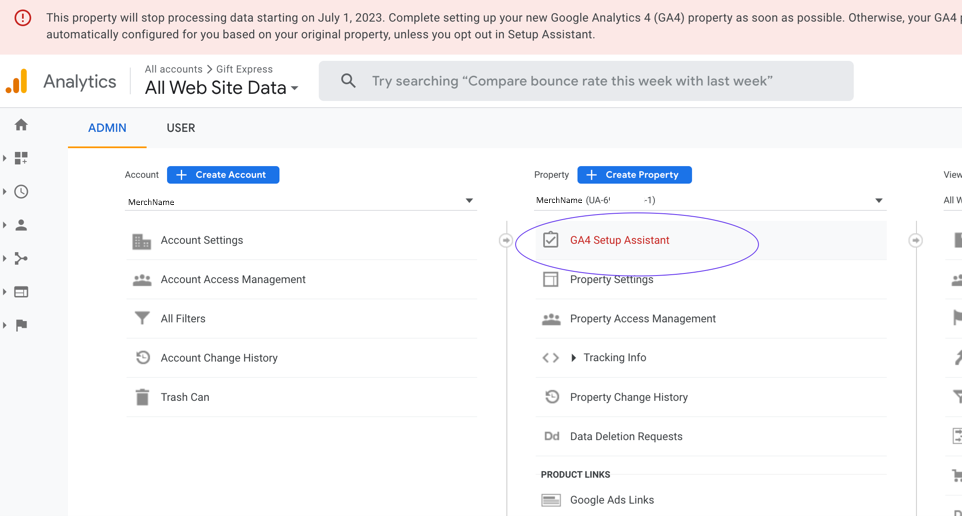Click the Google Analytics logo
962x516 pixels.
[x=17, y=81]
